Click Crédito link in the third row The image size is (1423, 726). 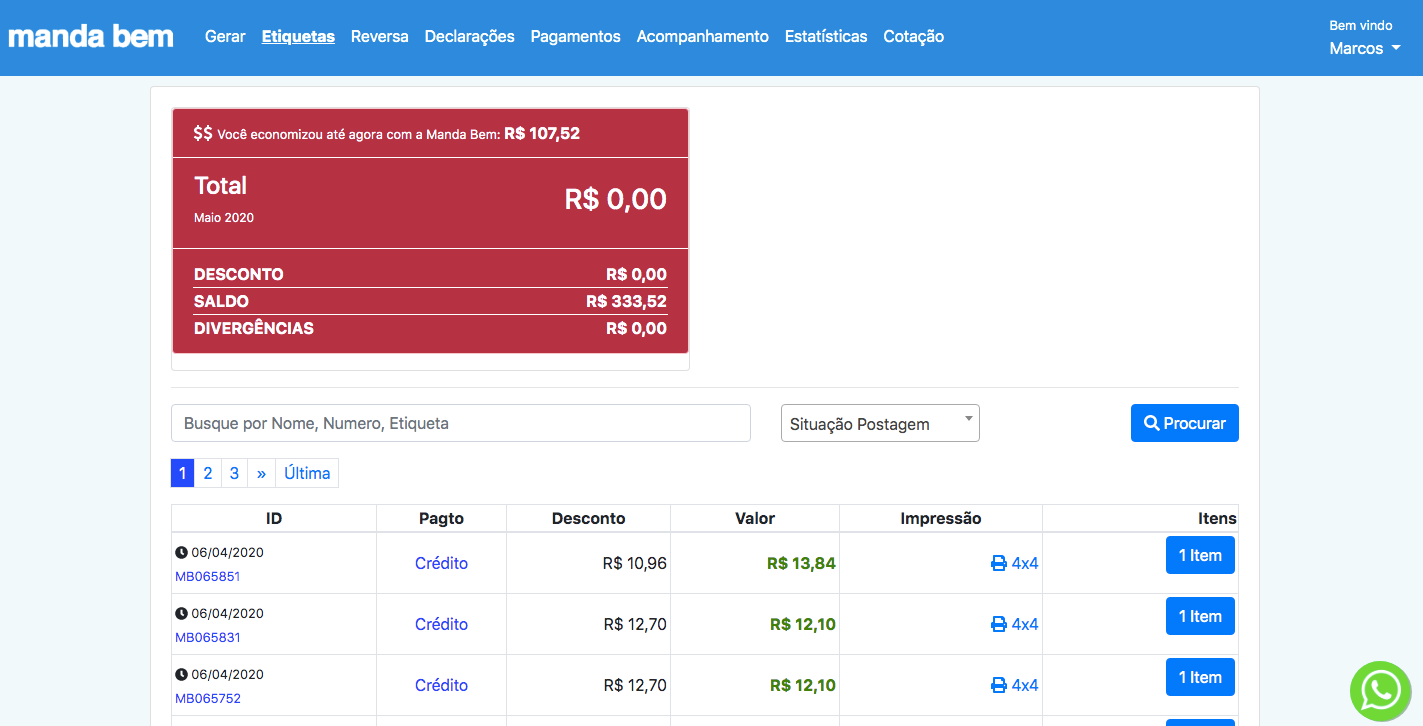441,686
